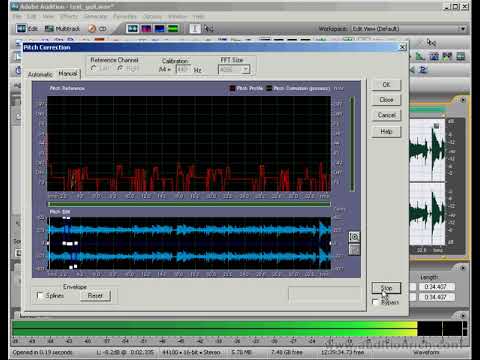Select the Right reference channel radio
Screen dimensions: 480x360
[x=120, y=68]
